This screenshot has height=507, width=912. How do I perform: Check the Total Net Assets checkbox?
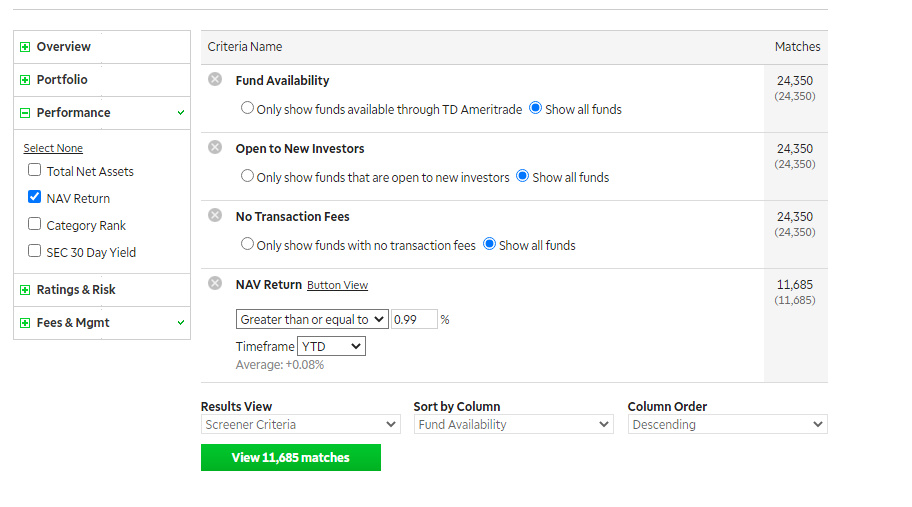(x=35, y=170)
